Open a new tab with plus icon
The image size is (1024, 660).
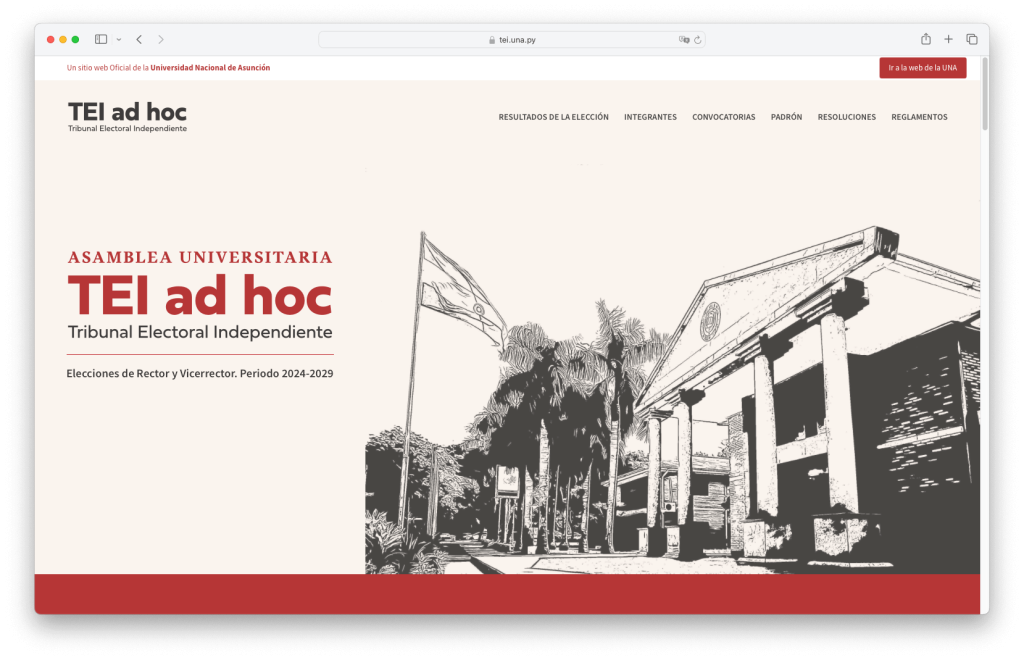[x=949, y=39]
